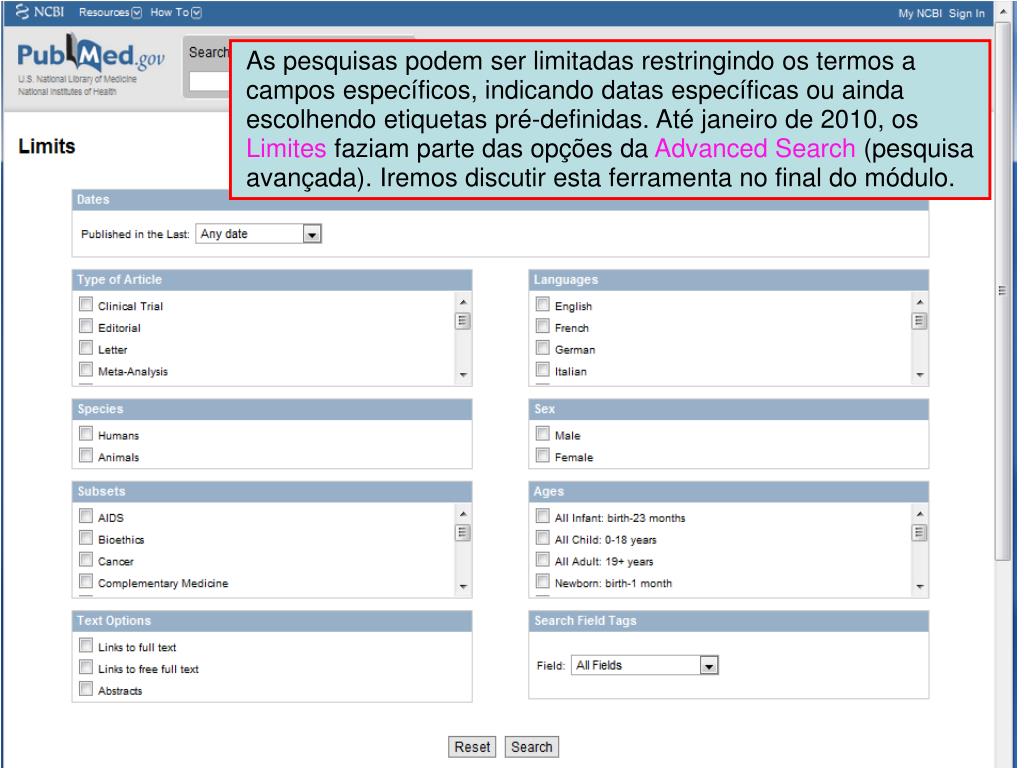Screen dimensions: 1024x768
Task: Open the Search Field Tags field dropdown
Action: coord(645,665)
